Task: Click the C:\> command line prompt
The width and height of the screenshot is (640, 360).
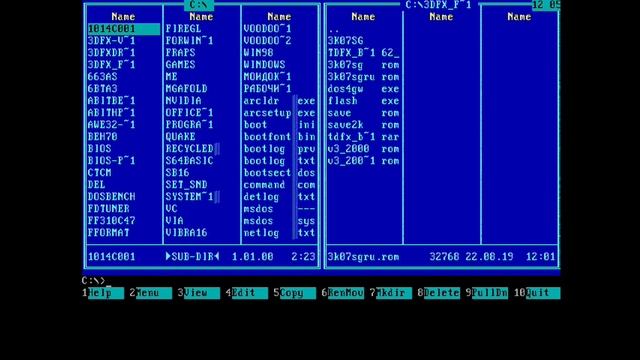Action: click(x=93, y=280)
